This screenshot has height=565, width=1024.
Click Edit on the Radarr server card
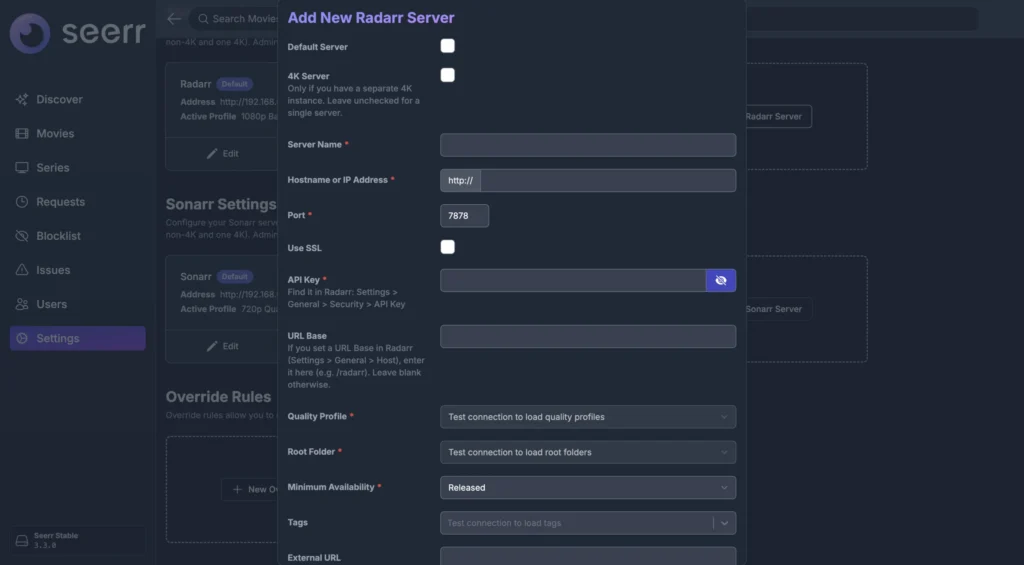click(223, 153)
